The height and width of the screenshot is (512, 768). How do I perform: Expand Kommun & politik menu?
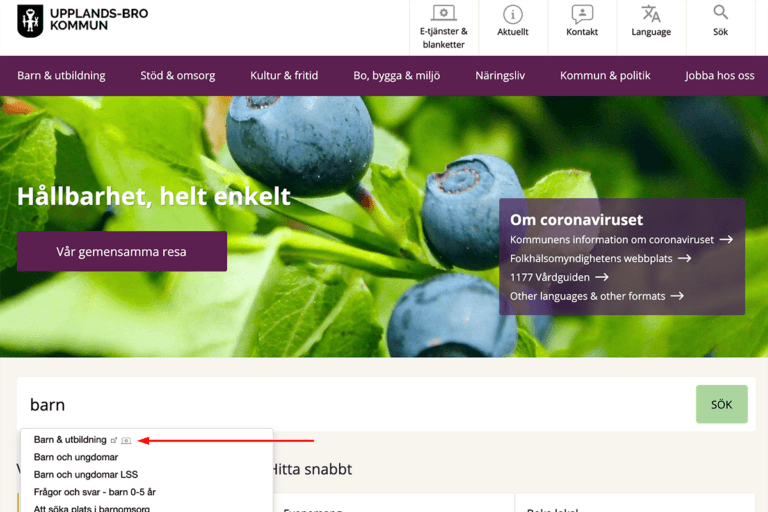(x=605, y=75)
